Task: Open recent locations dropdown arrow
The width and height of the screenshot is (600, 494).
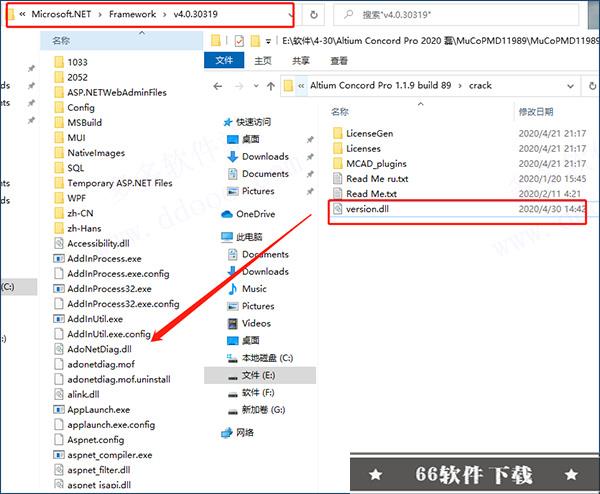Action: point(256,86)
